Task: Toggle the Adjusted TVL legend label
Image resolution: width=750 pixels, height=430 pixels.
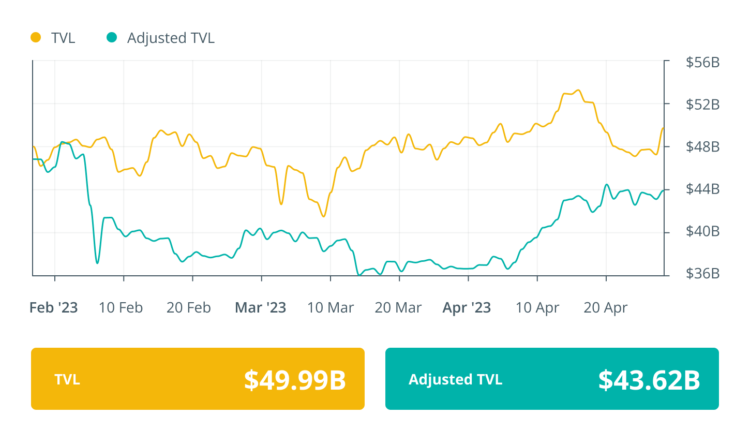Action: tap(171, 38)
